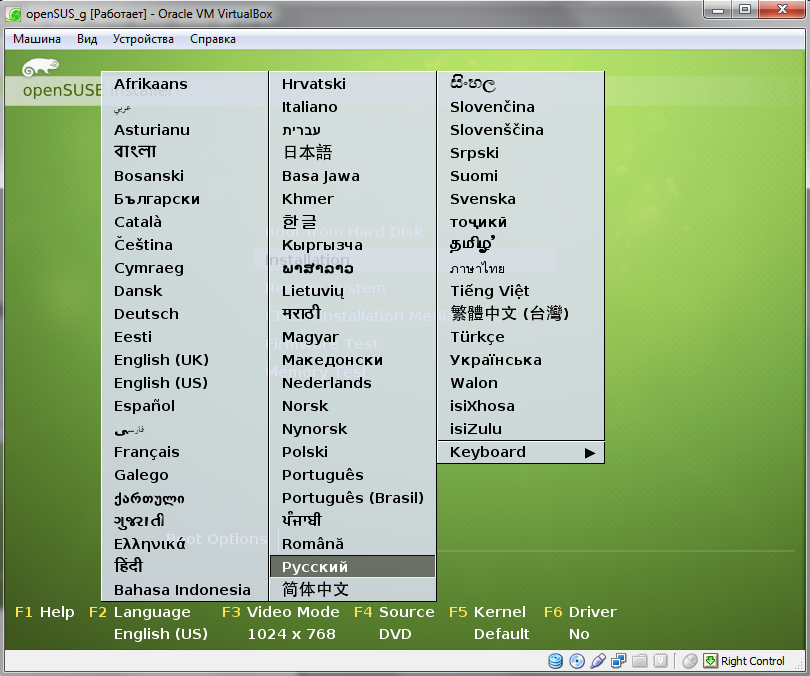Choose Eesti language entry
This screenshot has height=676, width=810.
(x=185, y=337)
